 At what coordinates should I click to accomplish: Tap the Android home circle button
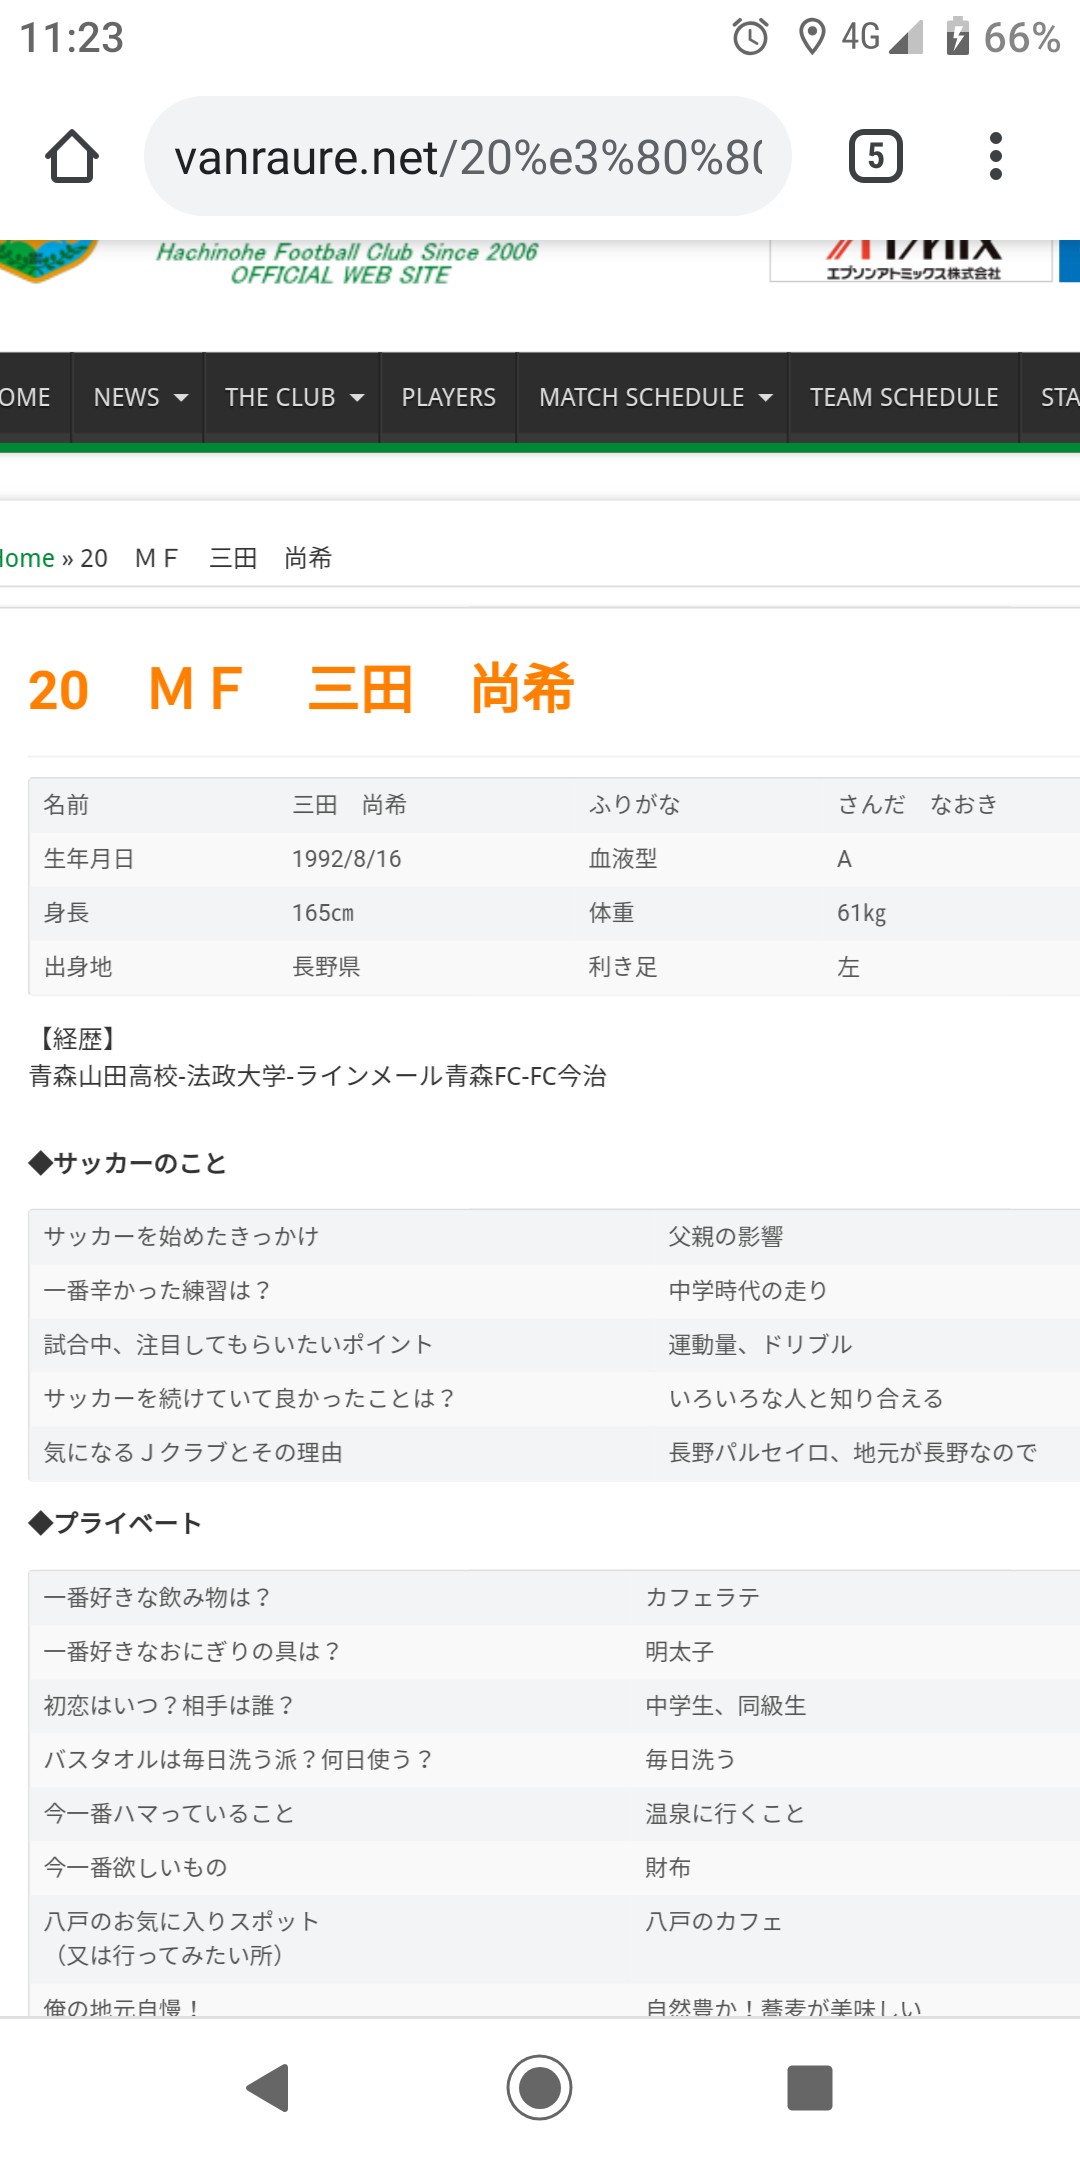(539, 2087)
